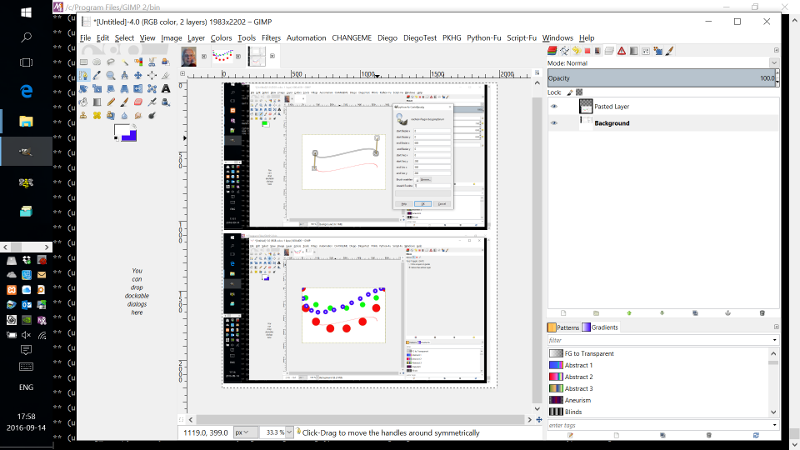Open the px units dropdown in status bar
Viewport: 800px width, 450px height.
[x=244, y=432]
